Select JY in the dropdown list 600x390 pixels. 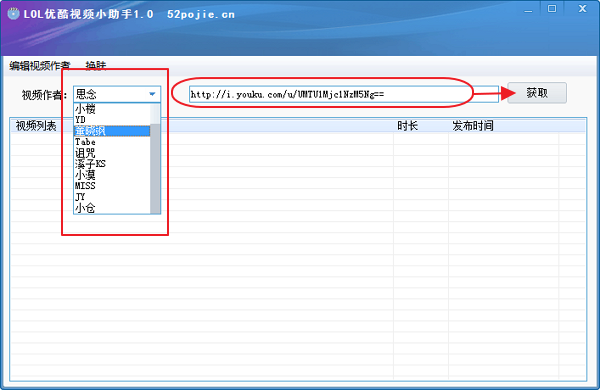pos(112,197)
